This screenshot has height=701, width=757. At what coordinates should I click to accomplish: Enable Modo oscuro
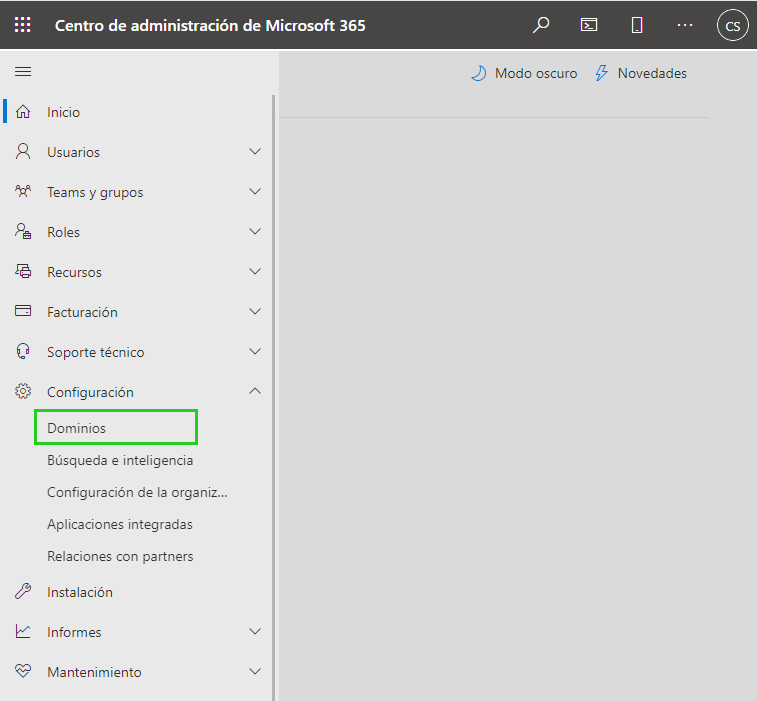536,73
